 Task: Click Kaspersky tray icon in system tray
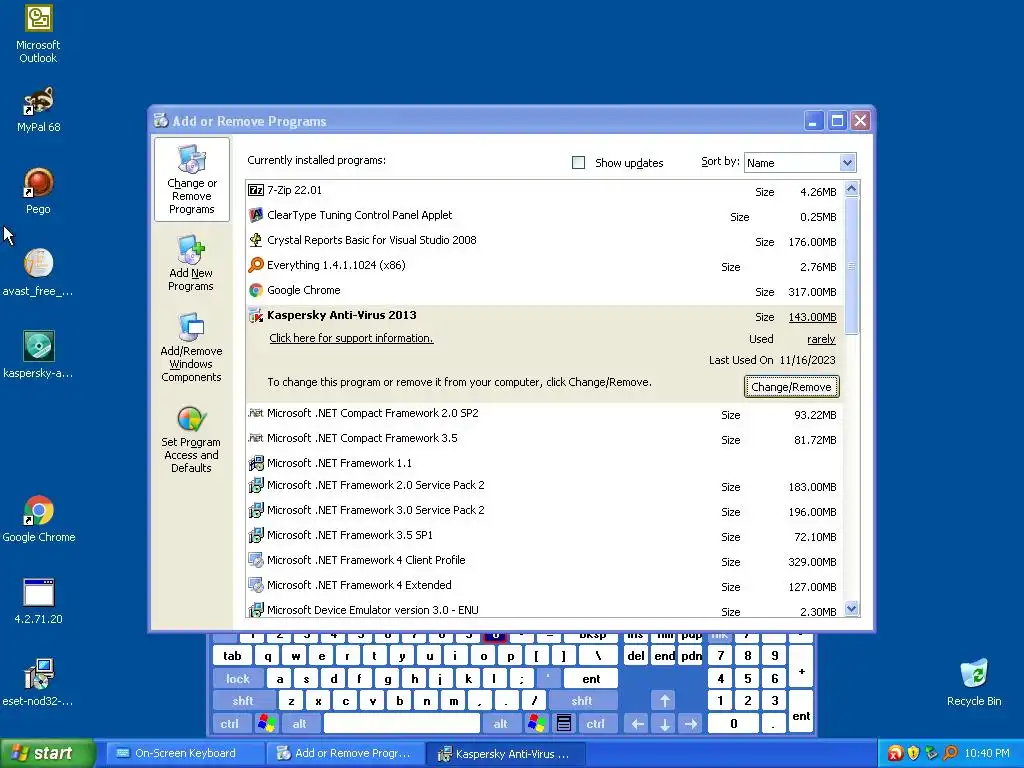point(895,753)
